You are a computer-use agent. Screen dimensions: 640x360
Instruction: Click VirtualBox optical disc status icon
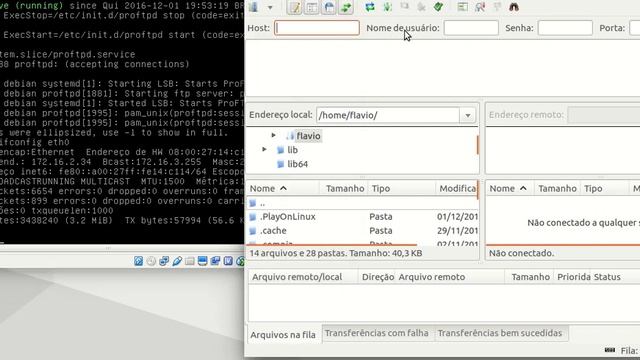tap(151, 261)
